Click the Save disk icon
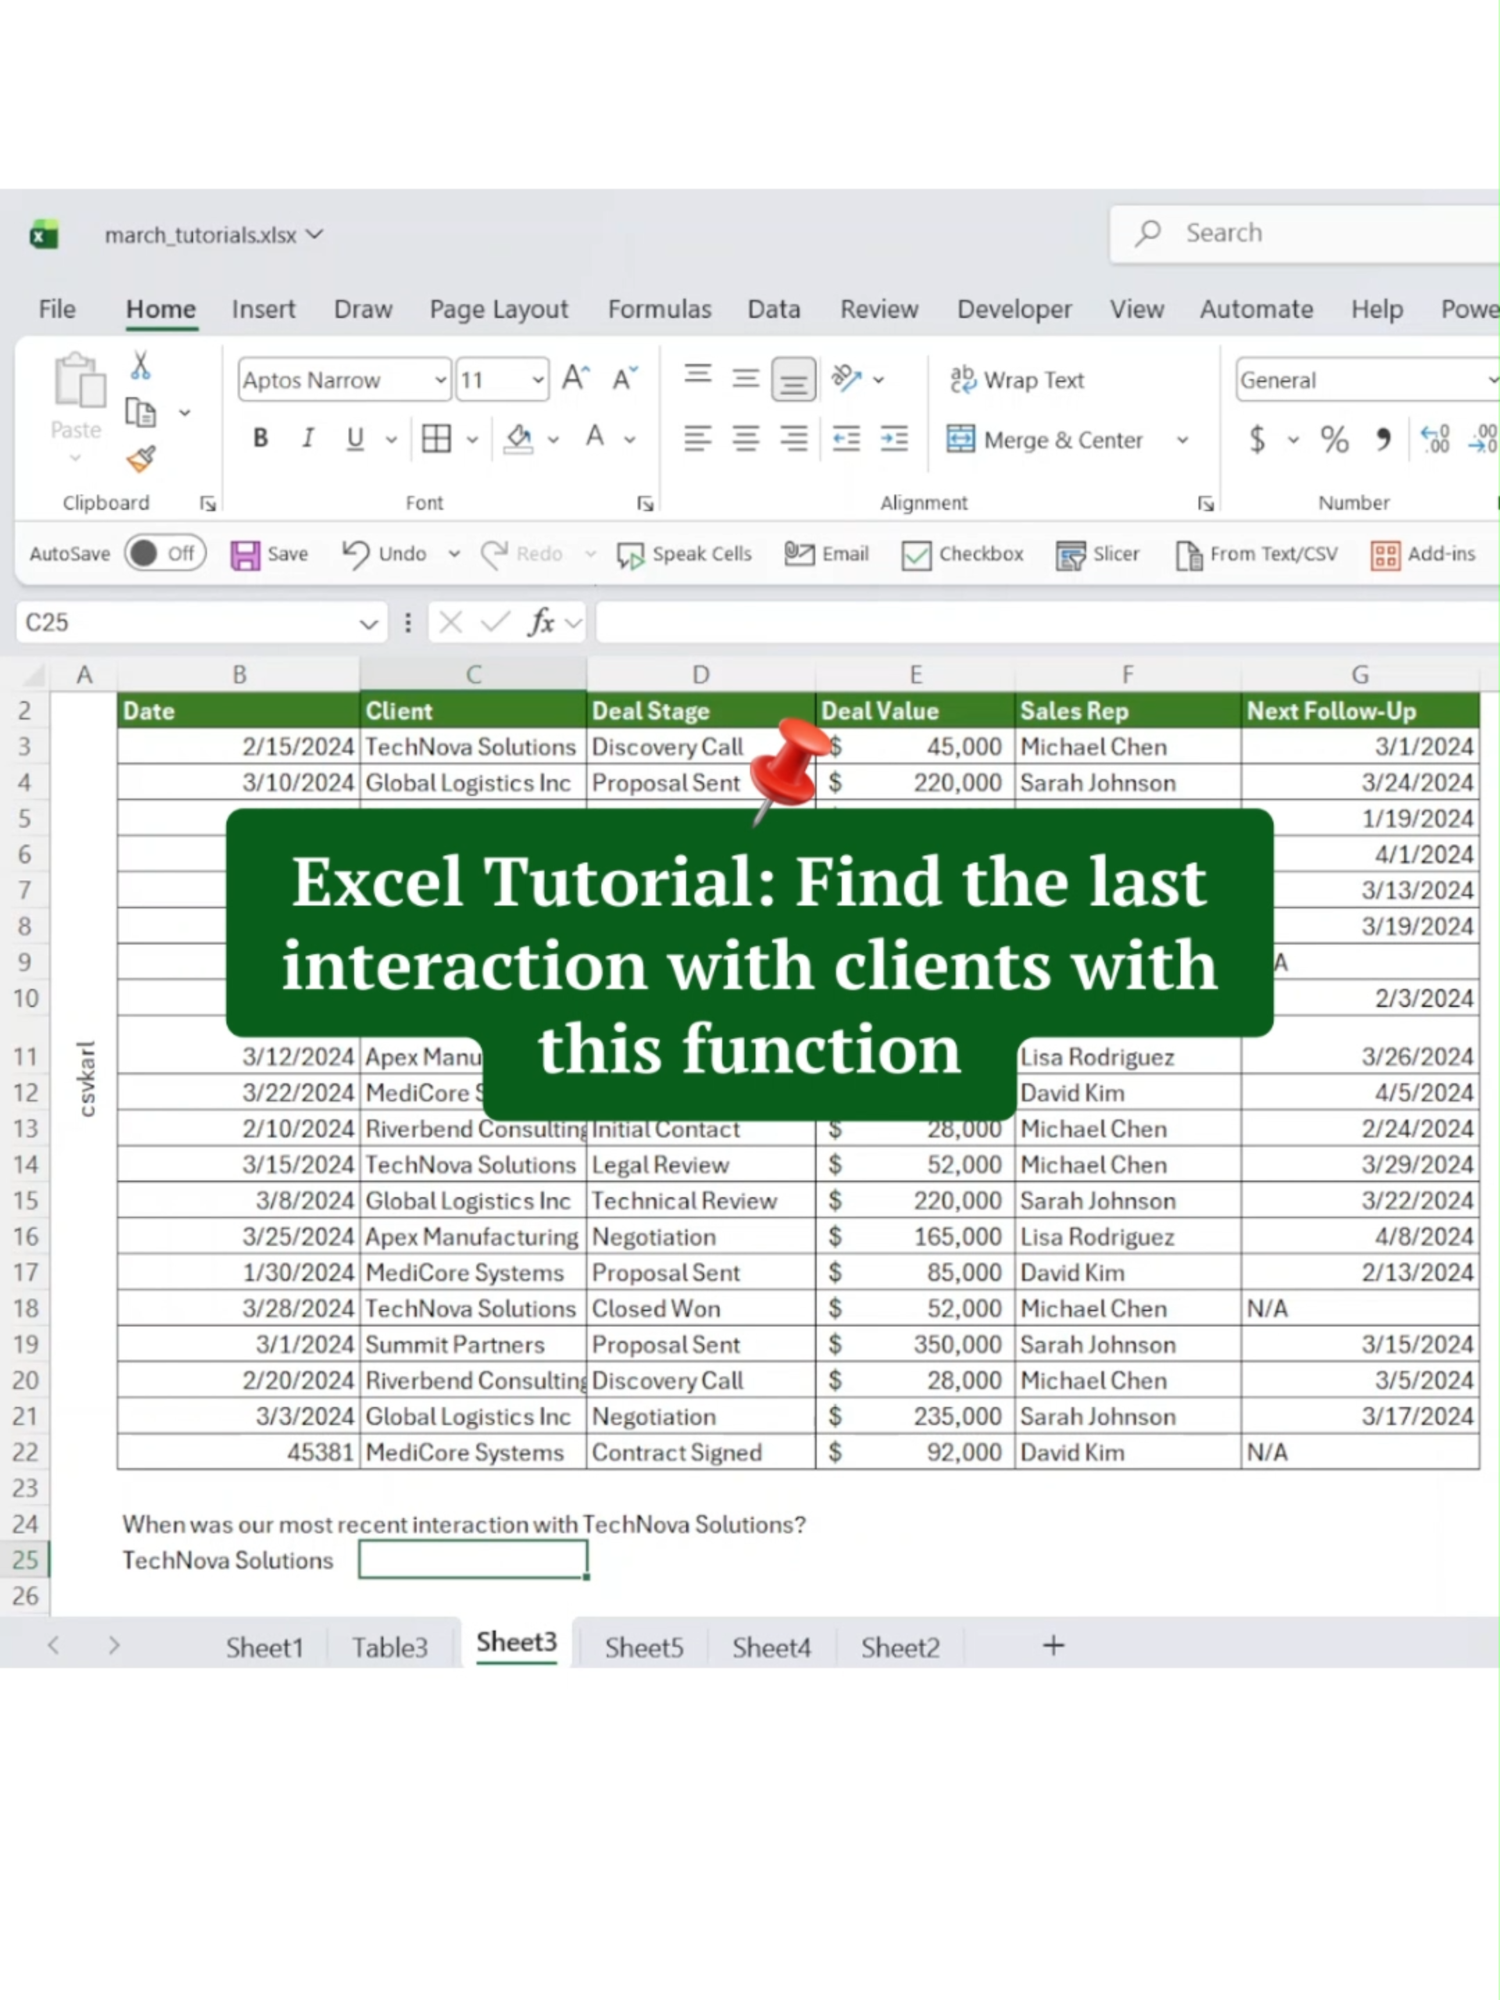 tap(245, 555)
